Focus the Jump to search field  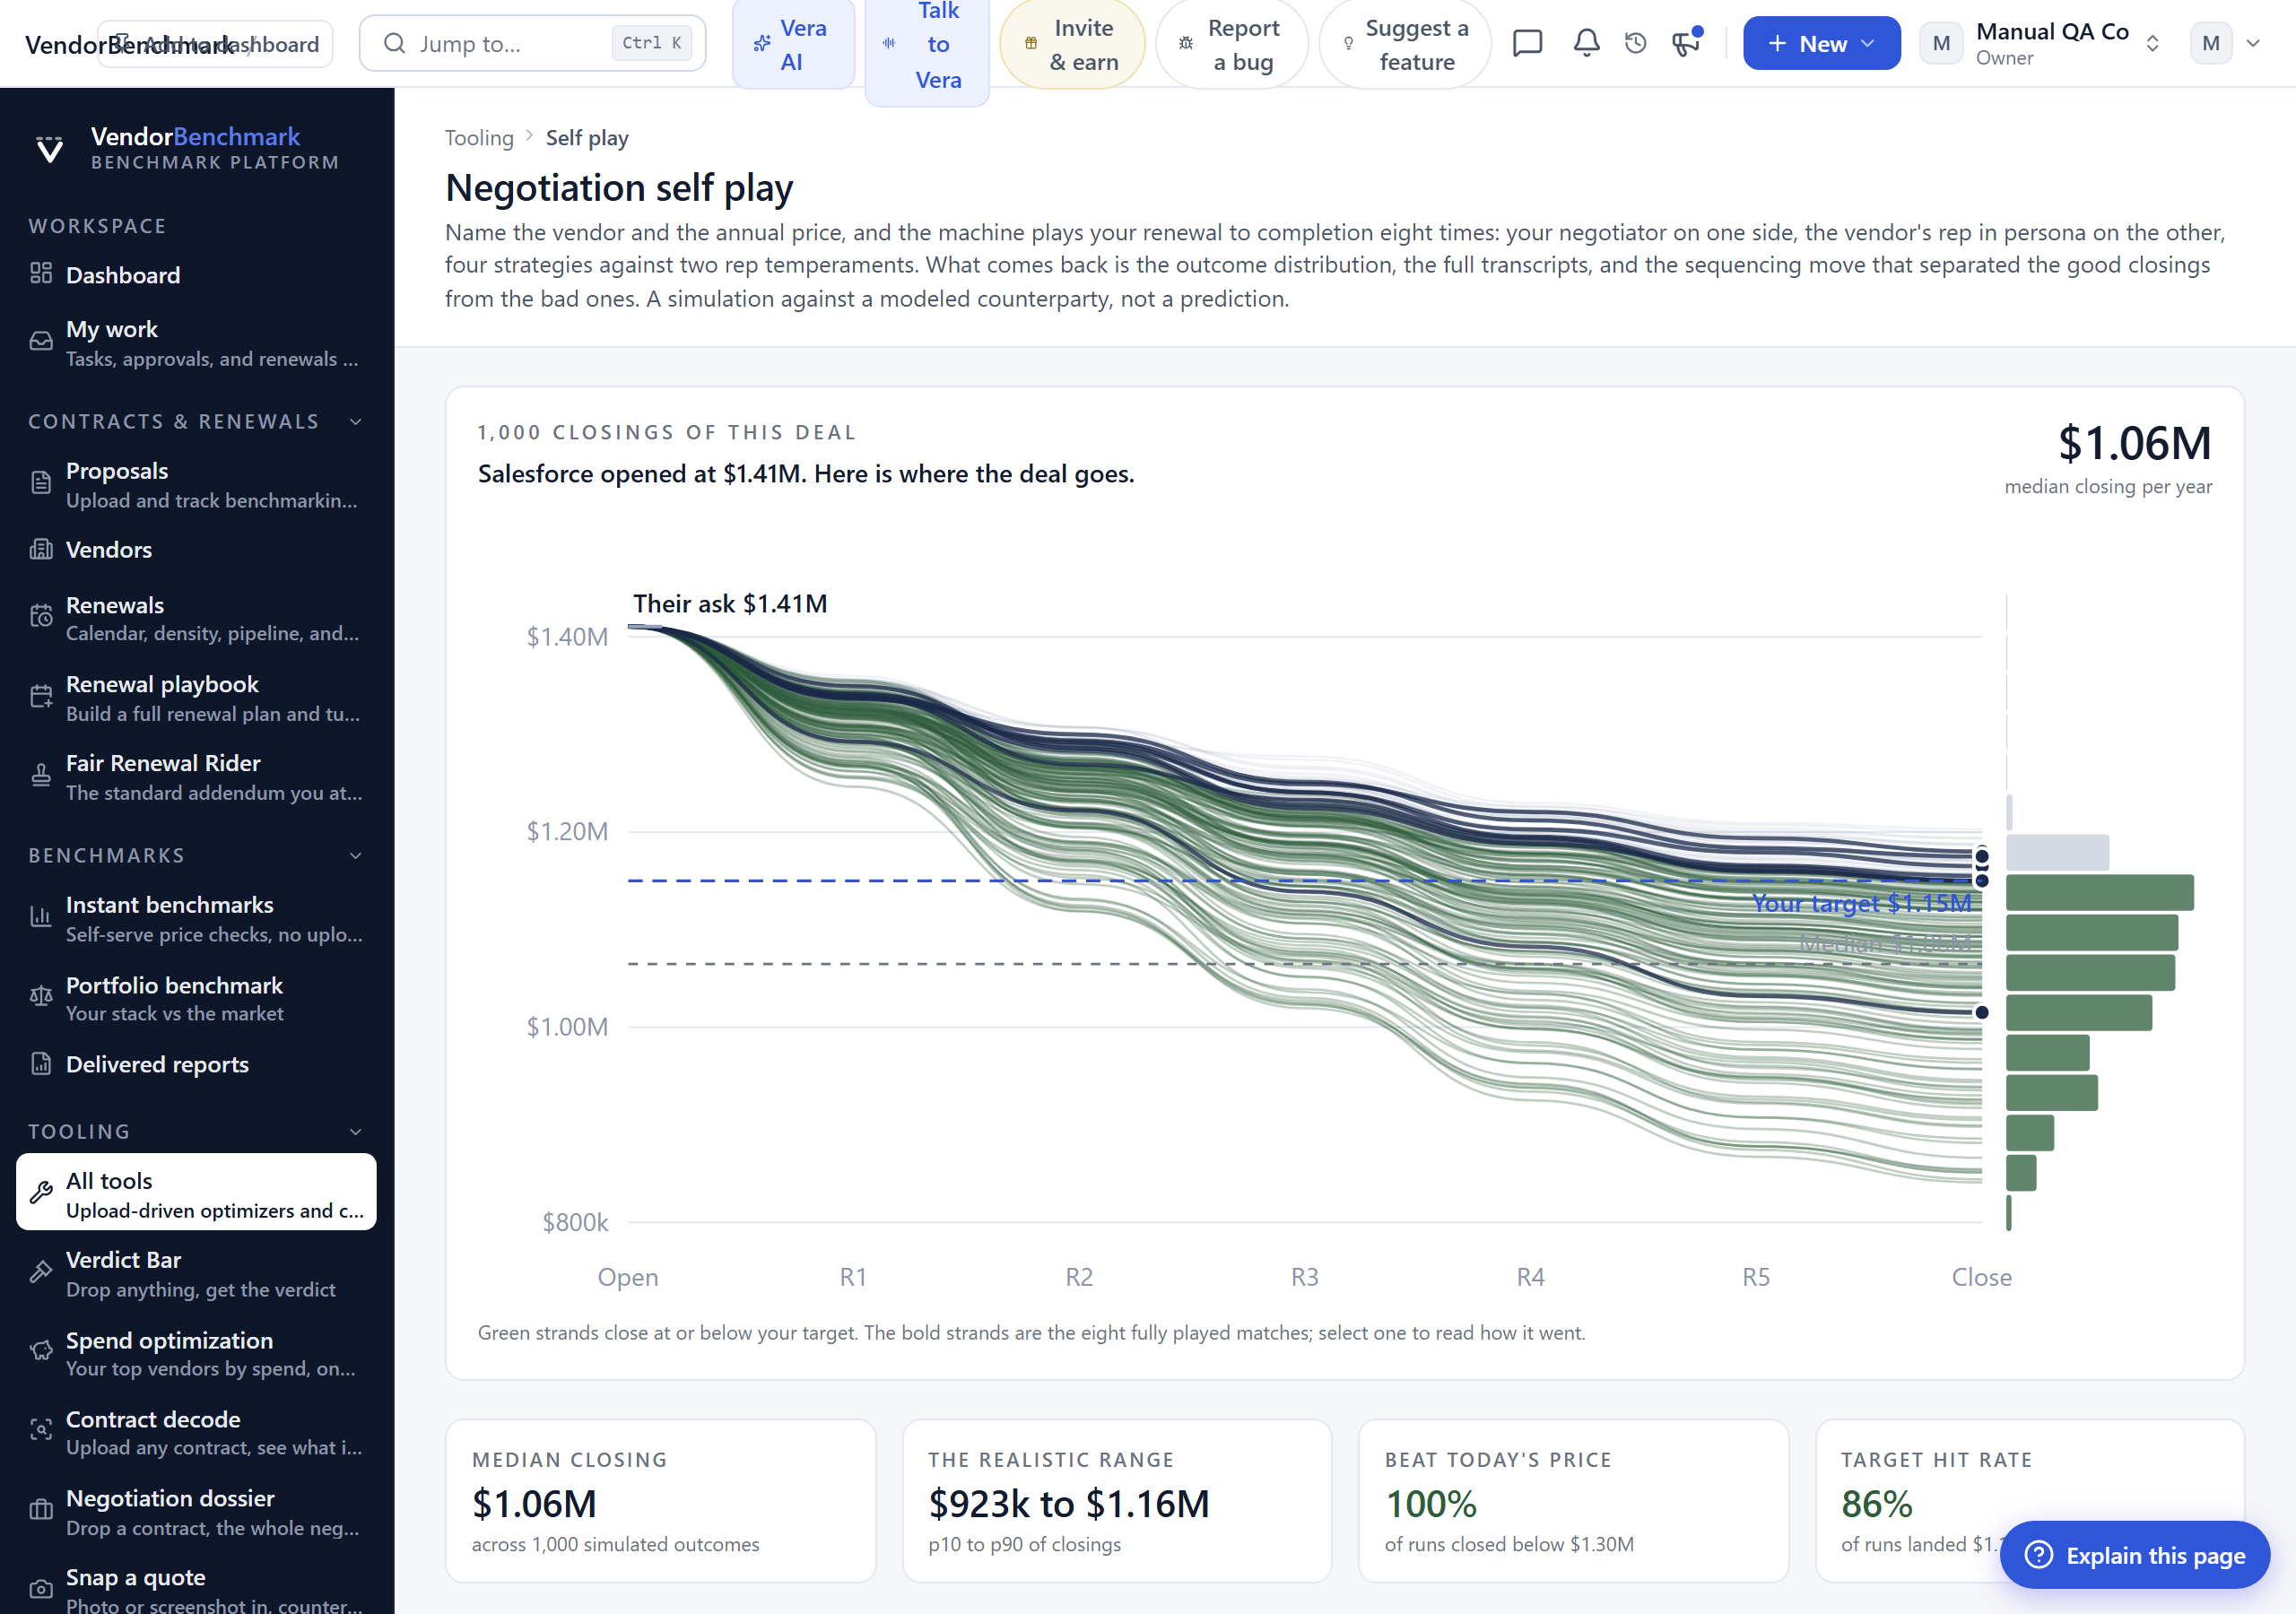(532, 43)
